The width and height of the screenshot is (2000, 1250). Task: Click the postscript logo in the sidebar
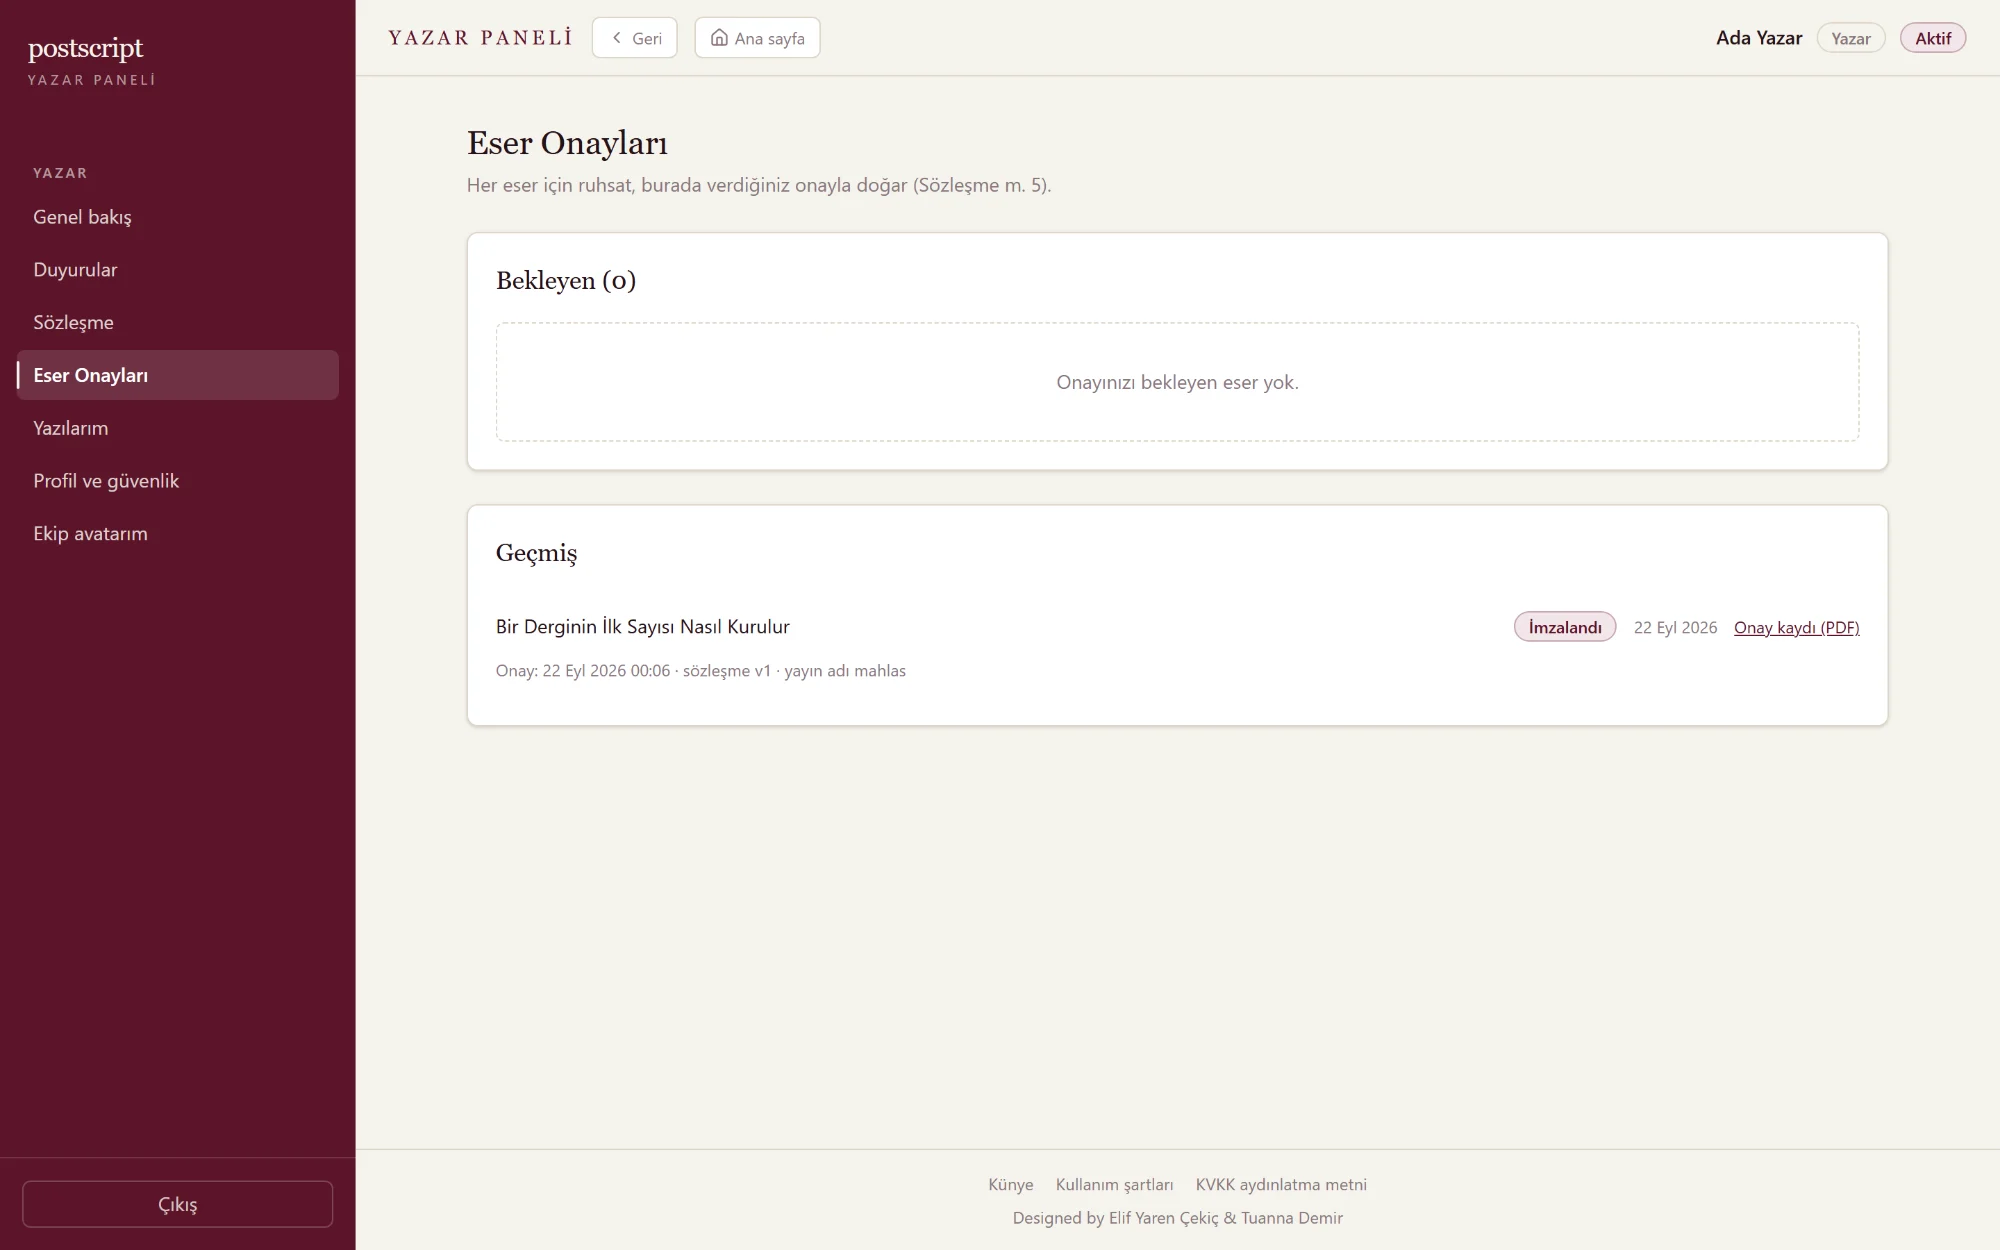86,48
